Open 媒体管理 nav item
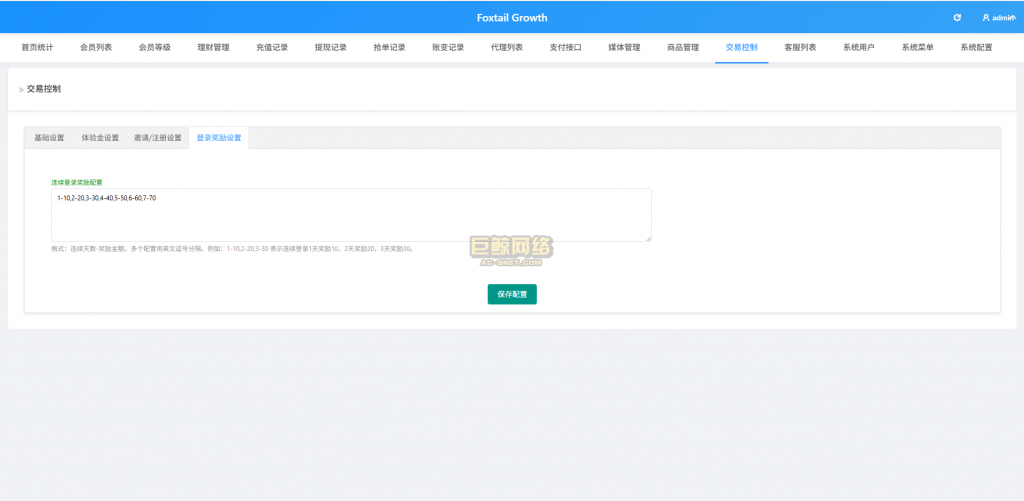Viewport: 1024px width, 501px height. click(624, 48)
